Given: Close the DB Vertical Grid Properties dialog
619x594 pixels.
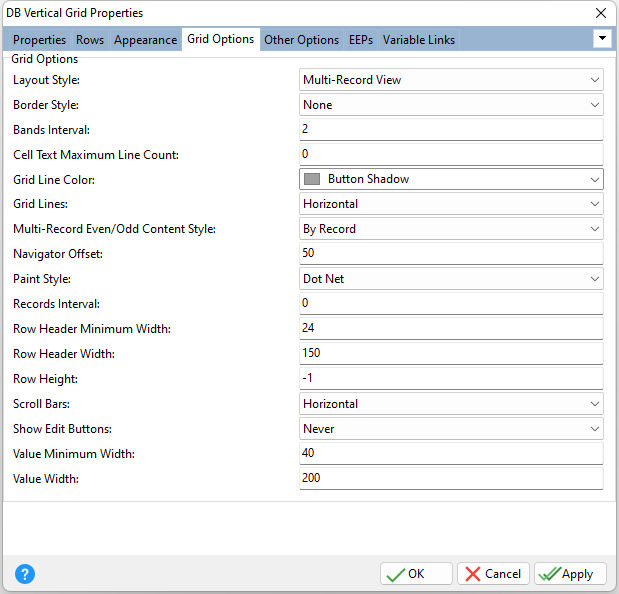Looking at the screenshot, I should coord(601,13).
